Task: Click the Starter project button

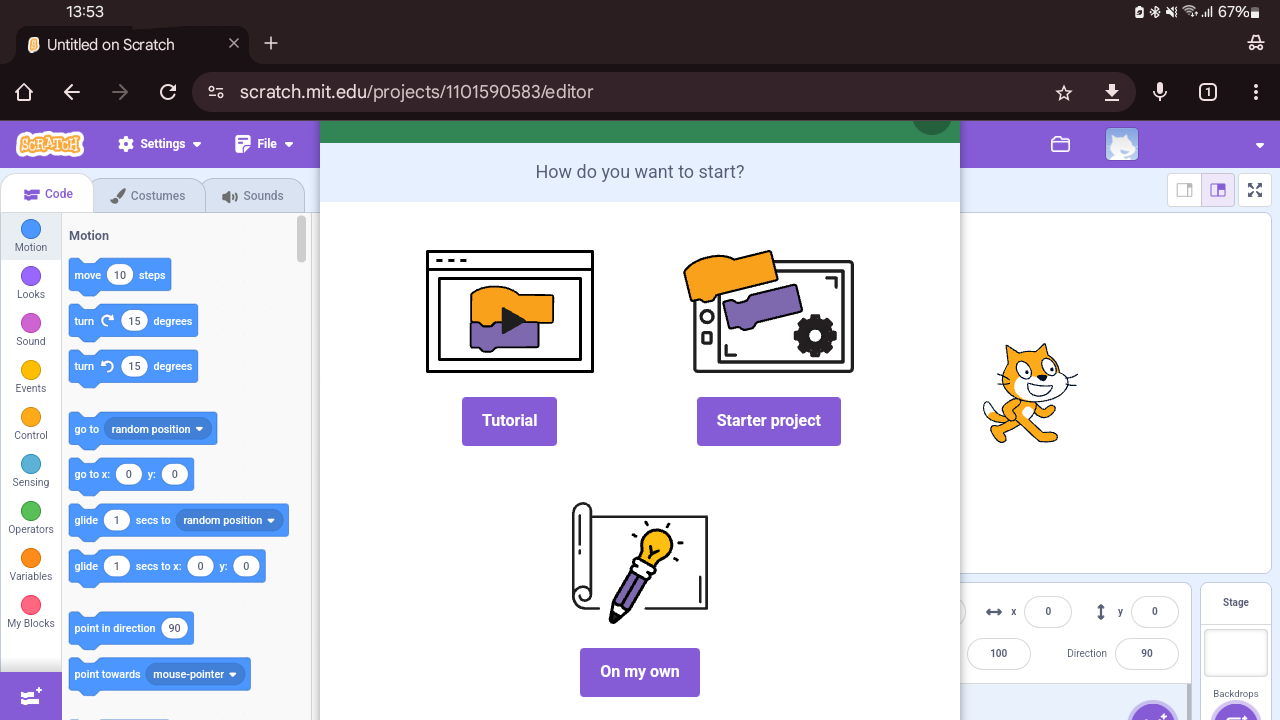Action: click(769, 421)
